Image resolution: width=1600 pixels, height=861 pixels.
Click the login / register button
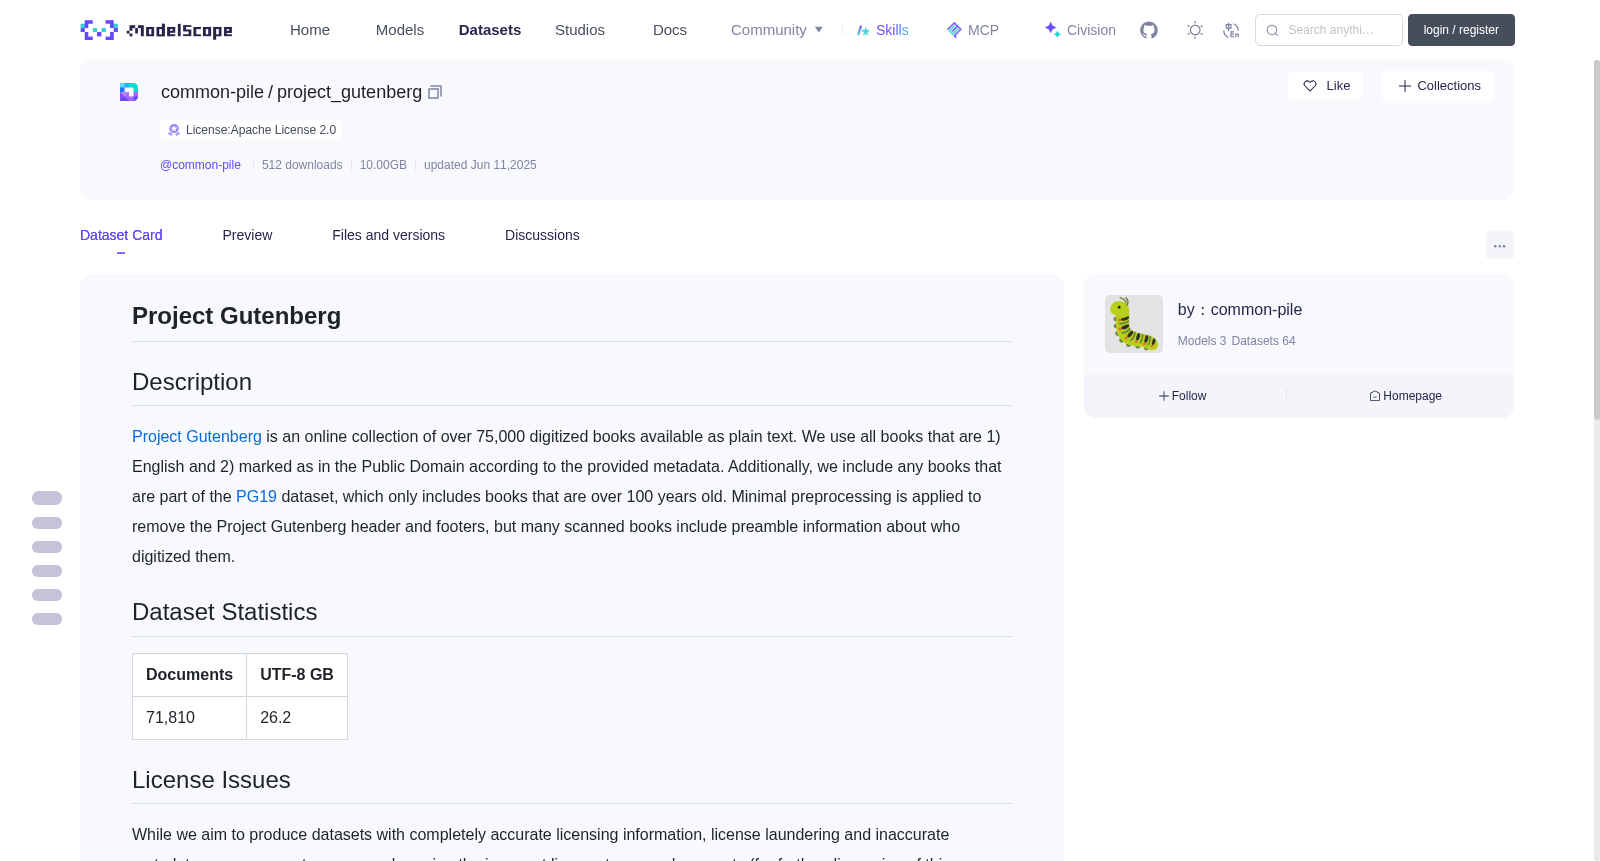(1461, 30)
